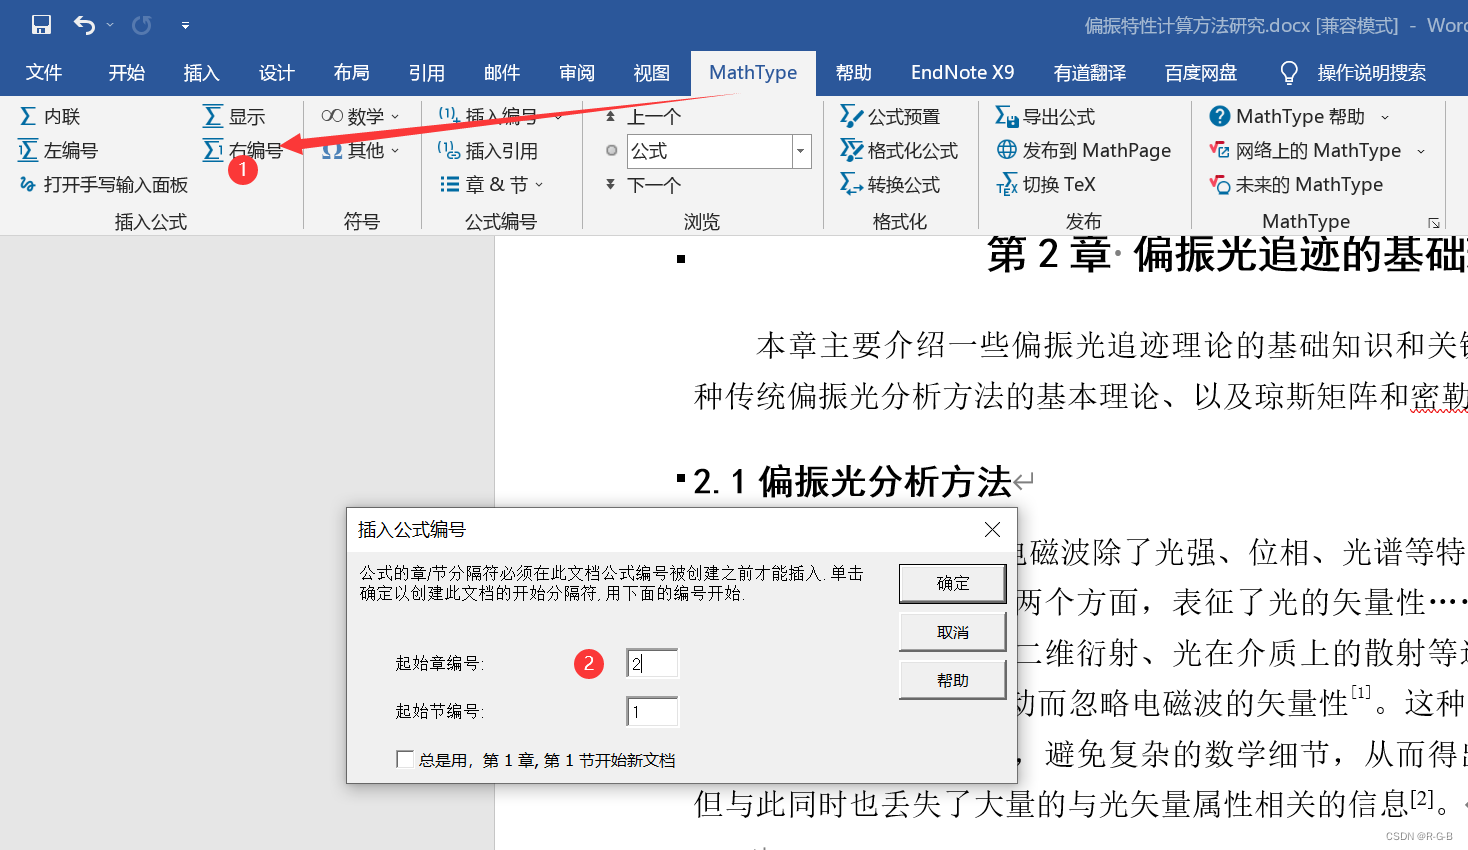Switch to the EndNote X9 ribbon tab

(x=962, y=72)
